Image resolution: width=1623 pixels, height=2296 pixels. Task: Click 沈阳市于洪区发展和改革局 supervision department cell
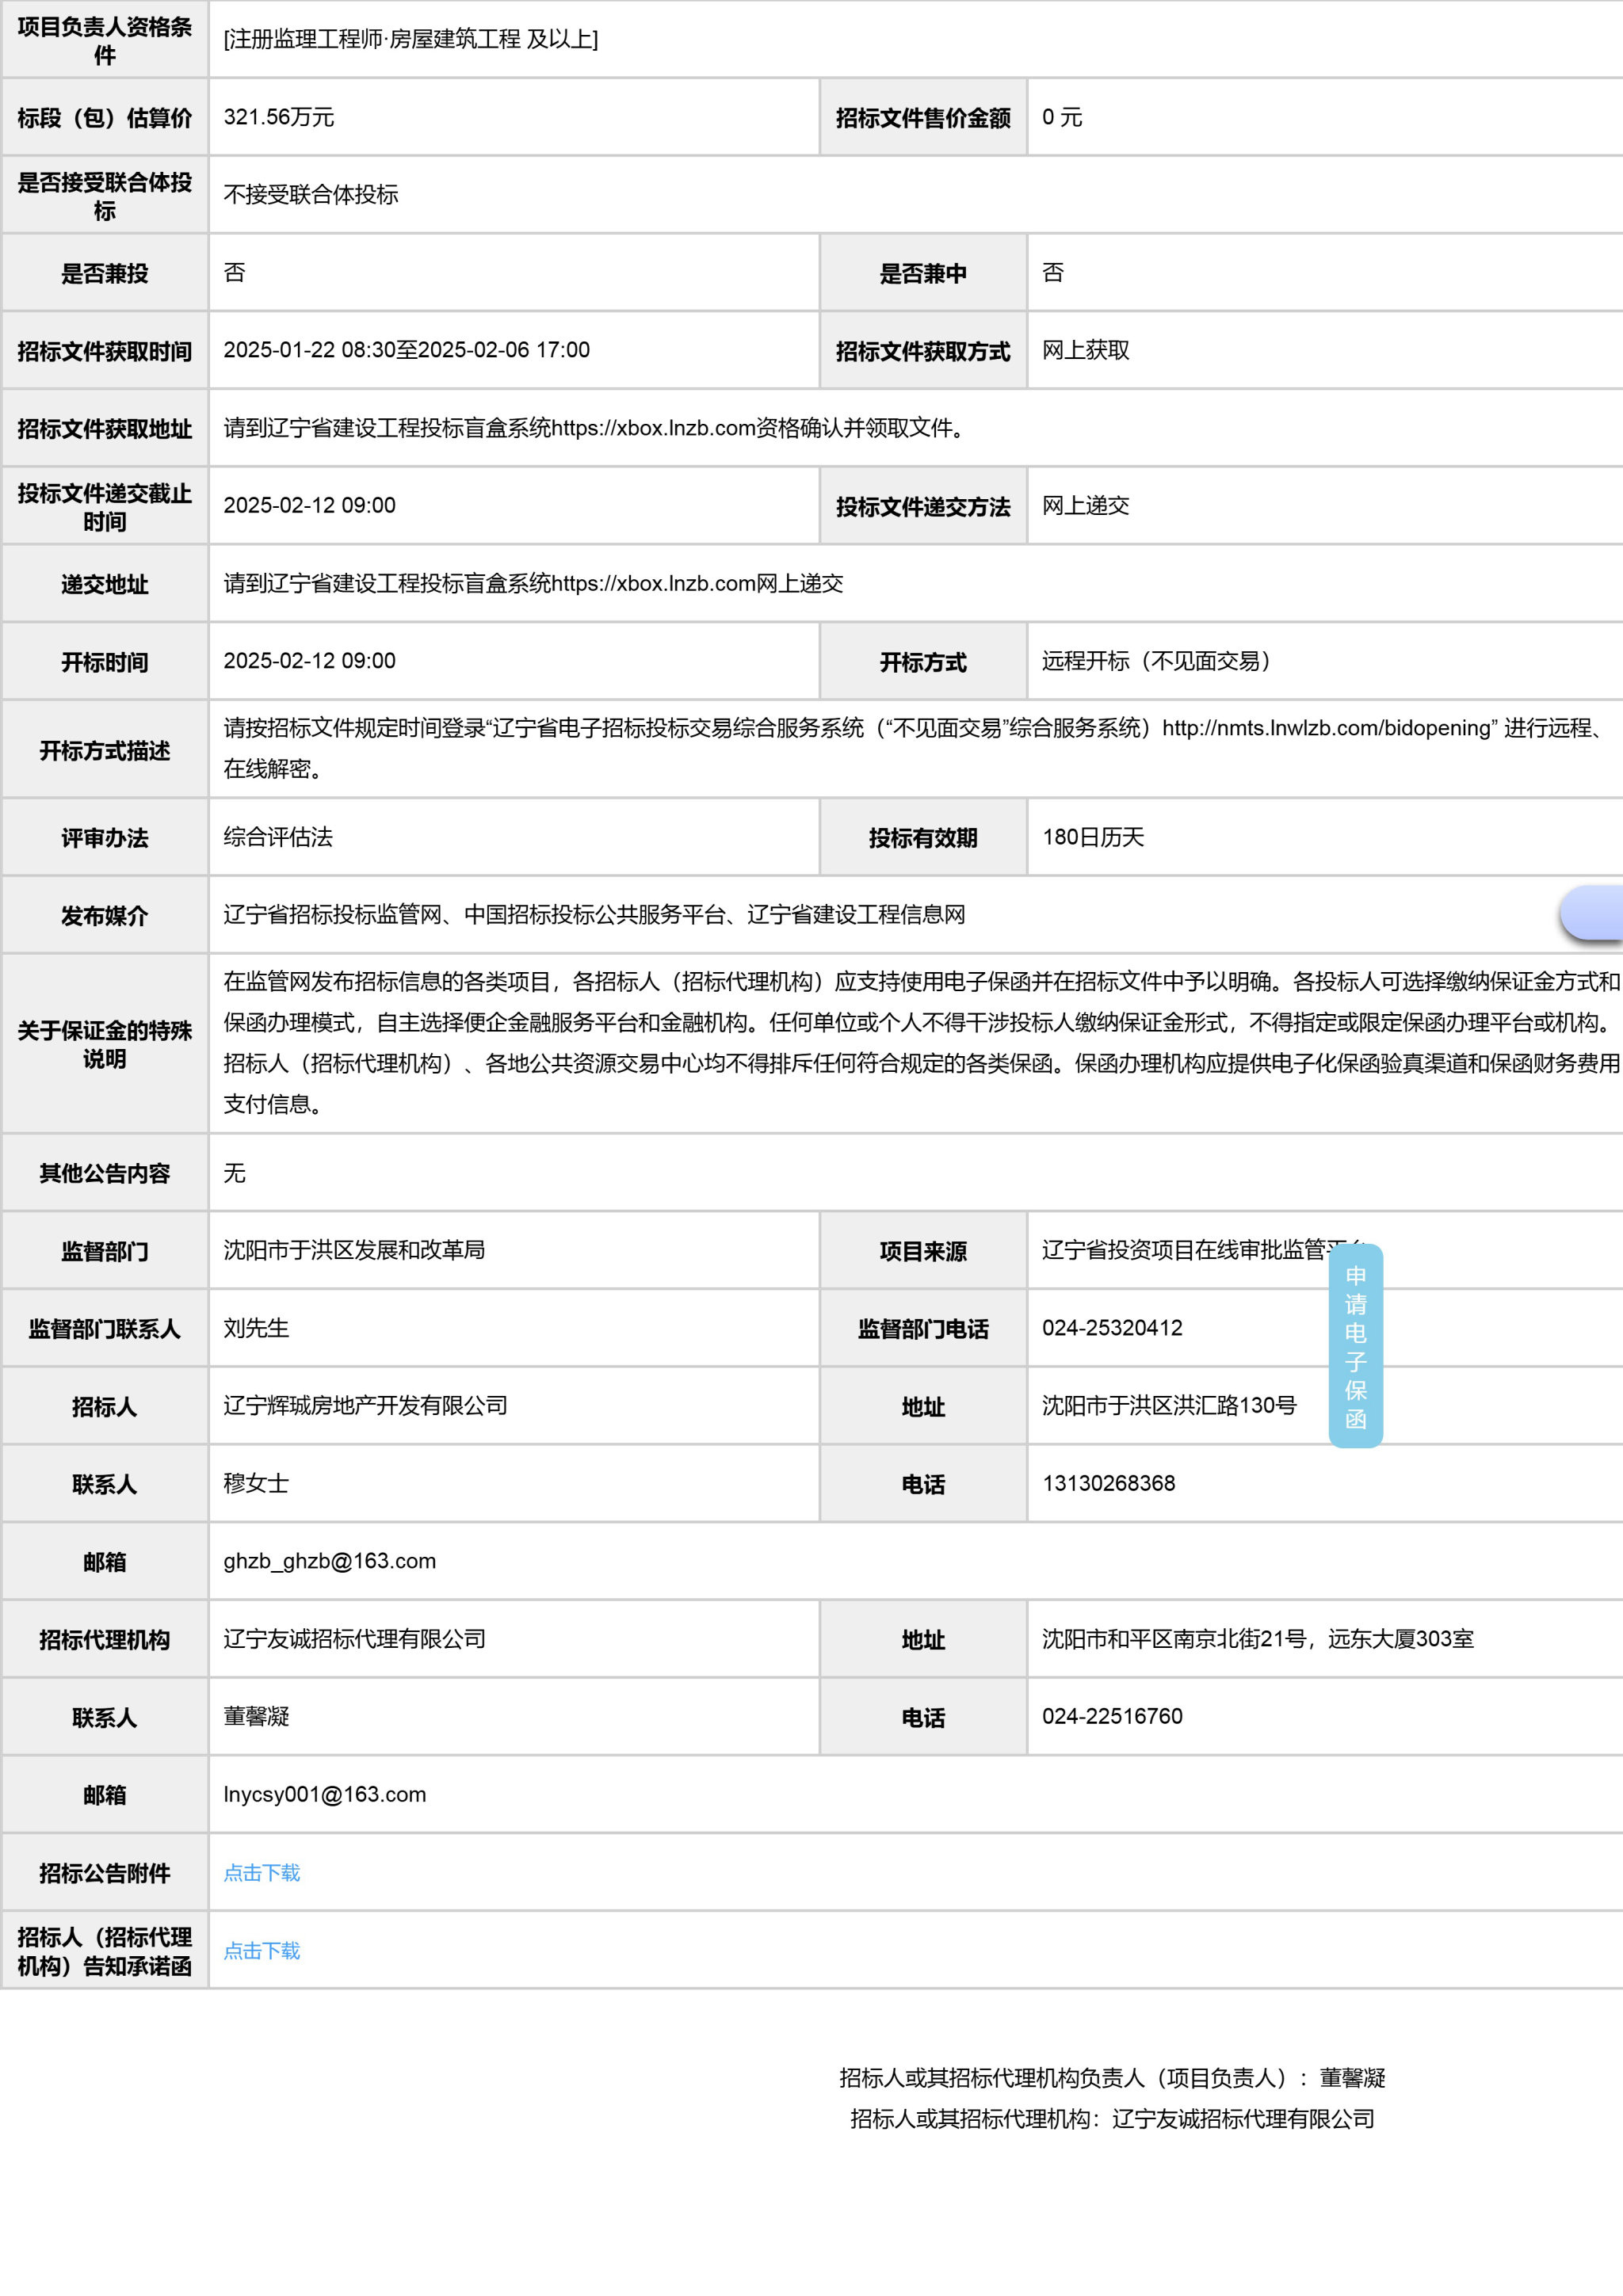pos(354,1250)
